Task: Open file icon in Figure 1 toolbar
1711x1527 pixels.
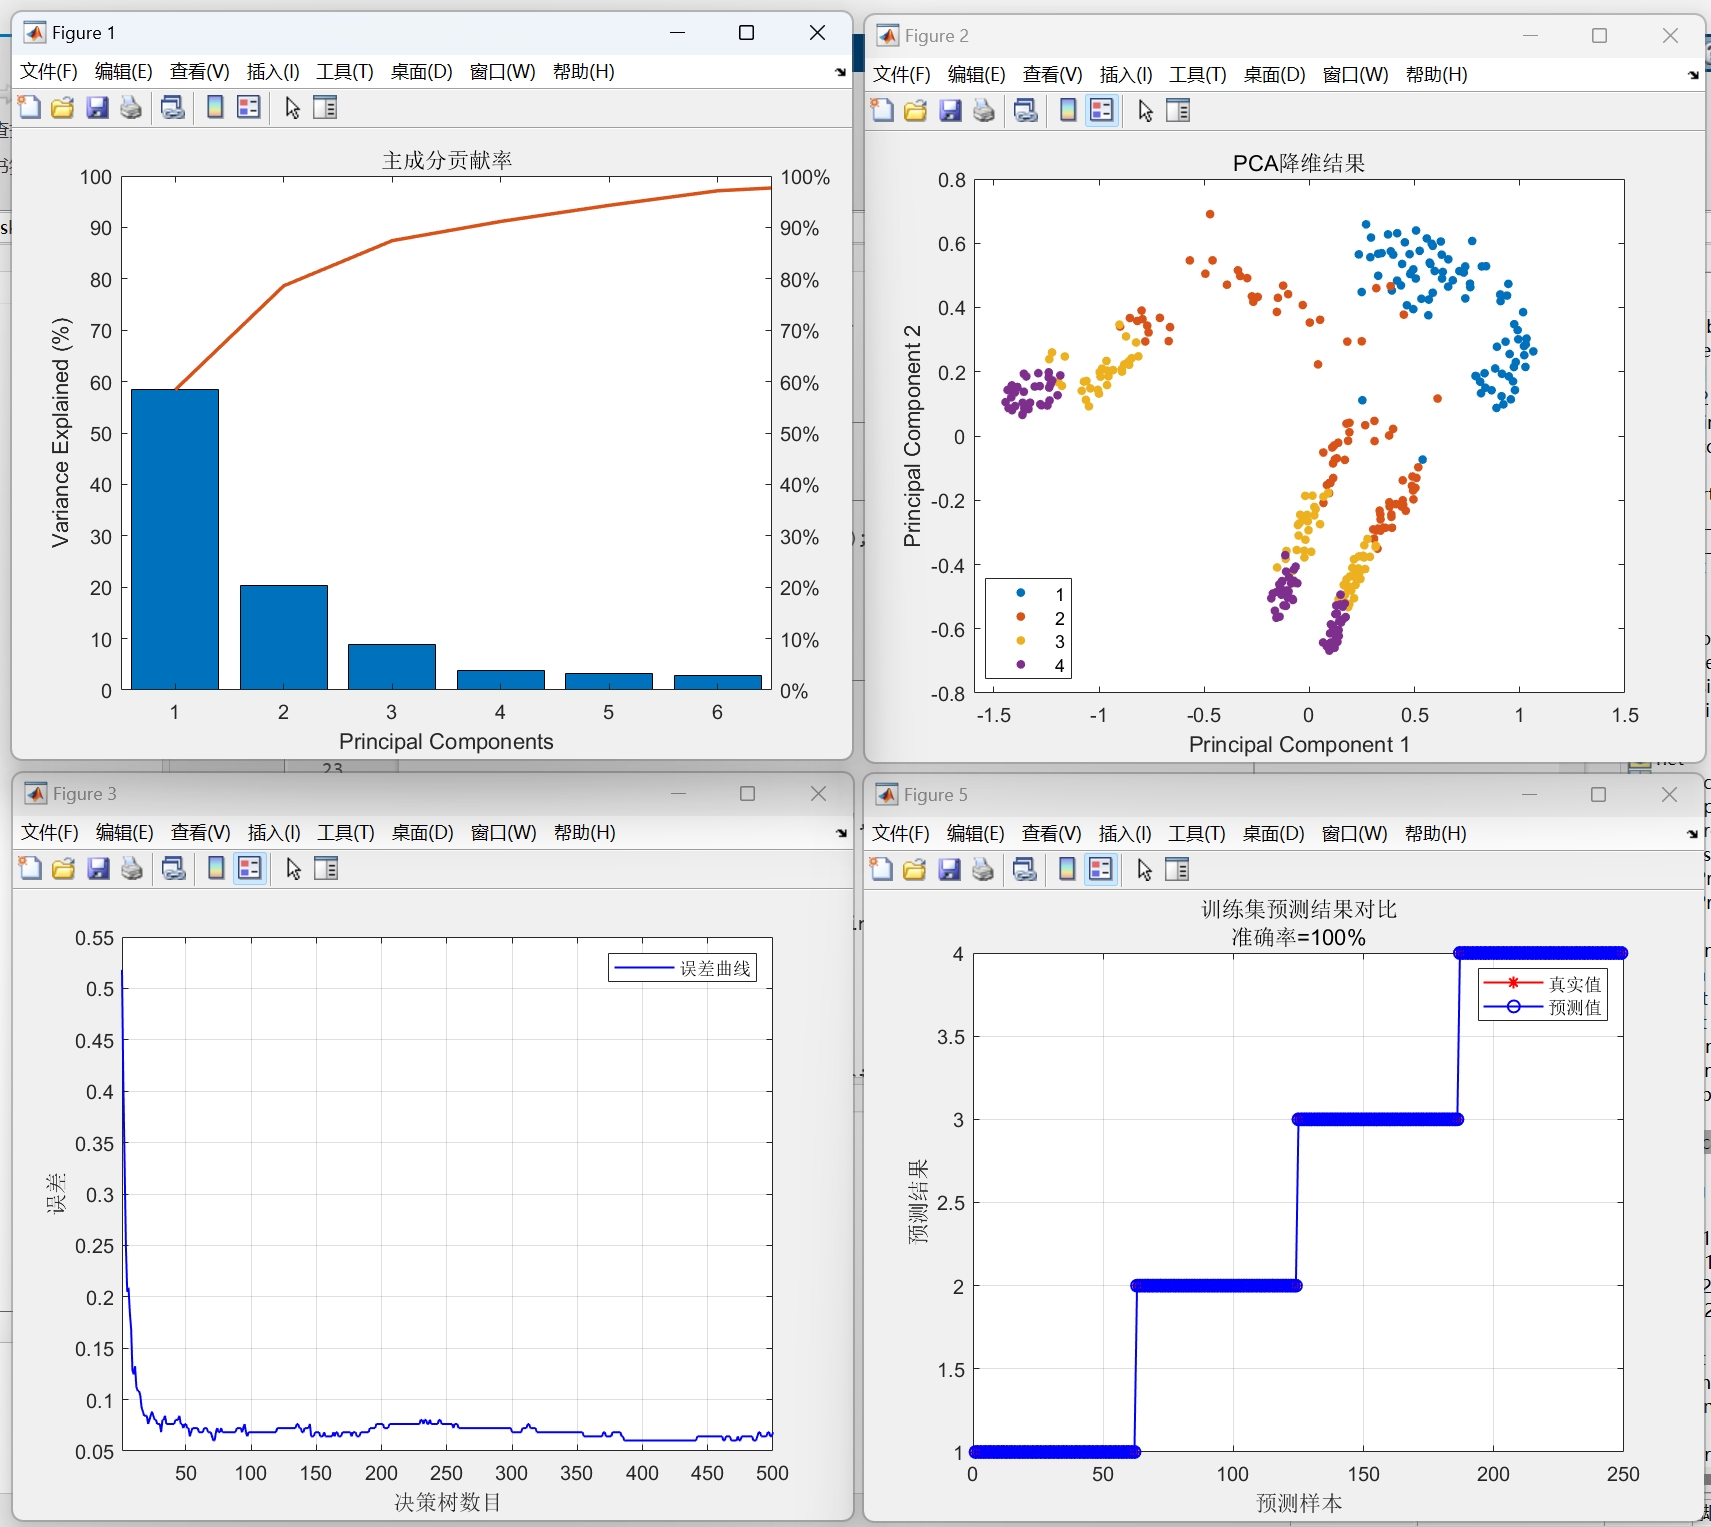Action: (x=63, y=107)
